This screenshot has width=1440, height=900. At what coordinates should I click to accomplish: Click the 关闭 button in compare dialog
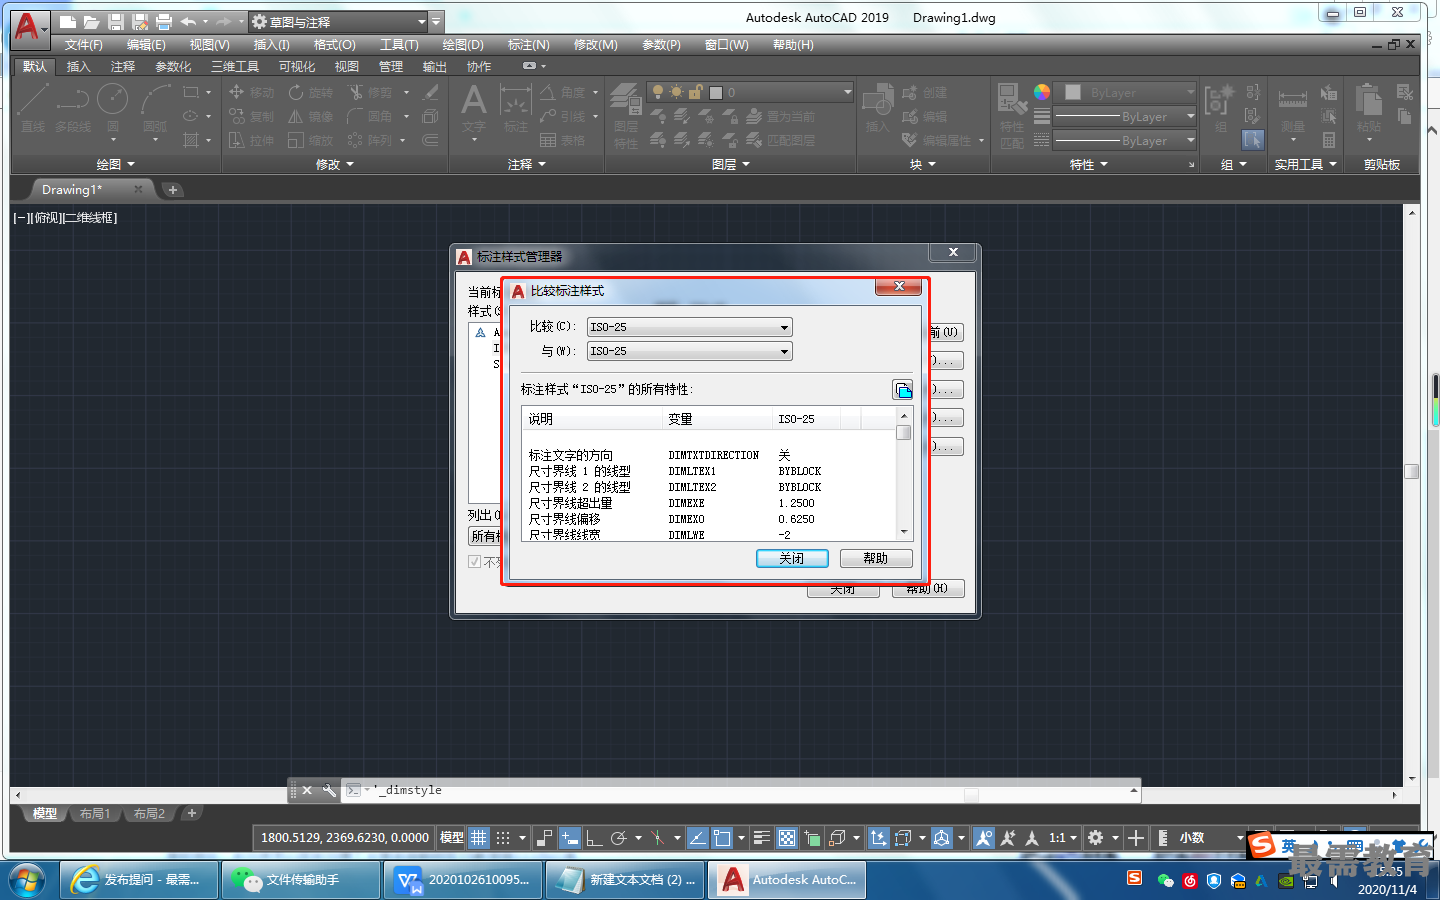pos(792,558)
